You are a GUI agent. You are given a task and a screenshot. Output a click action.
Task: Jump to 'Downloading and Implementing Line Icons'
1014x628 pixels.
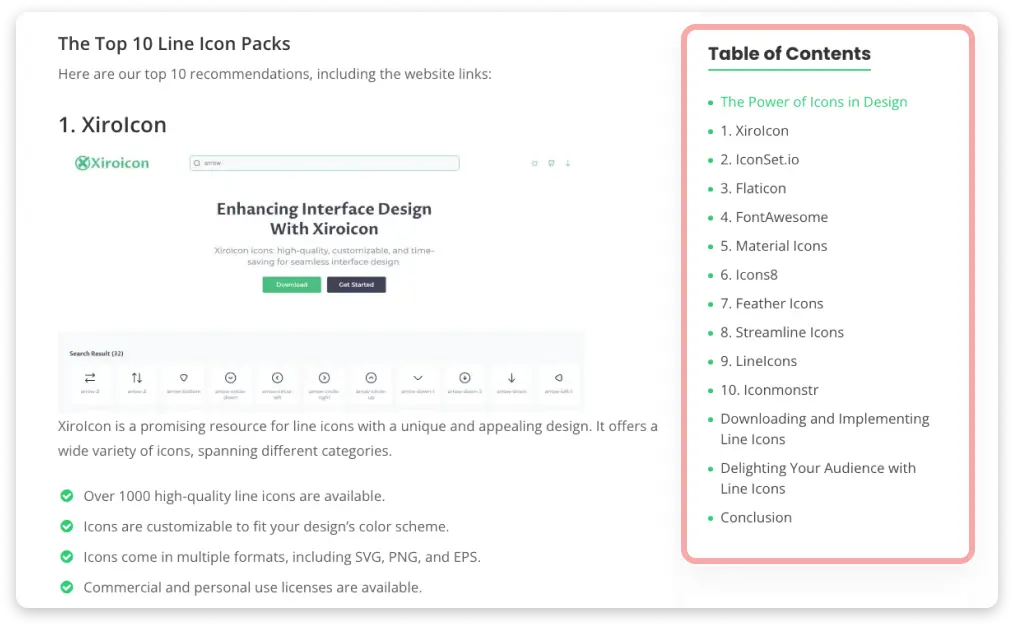tap(824, 428)
